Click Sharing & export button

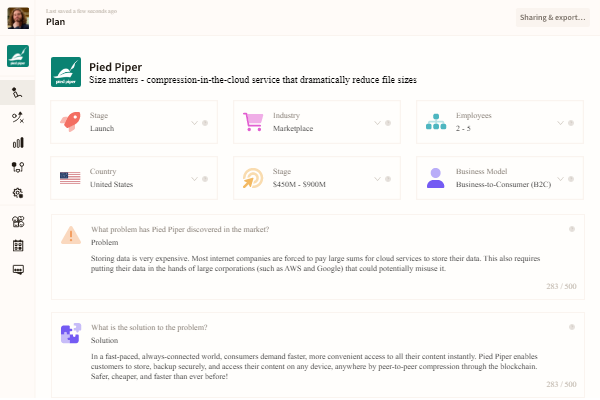point(553,17)
